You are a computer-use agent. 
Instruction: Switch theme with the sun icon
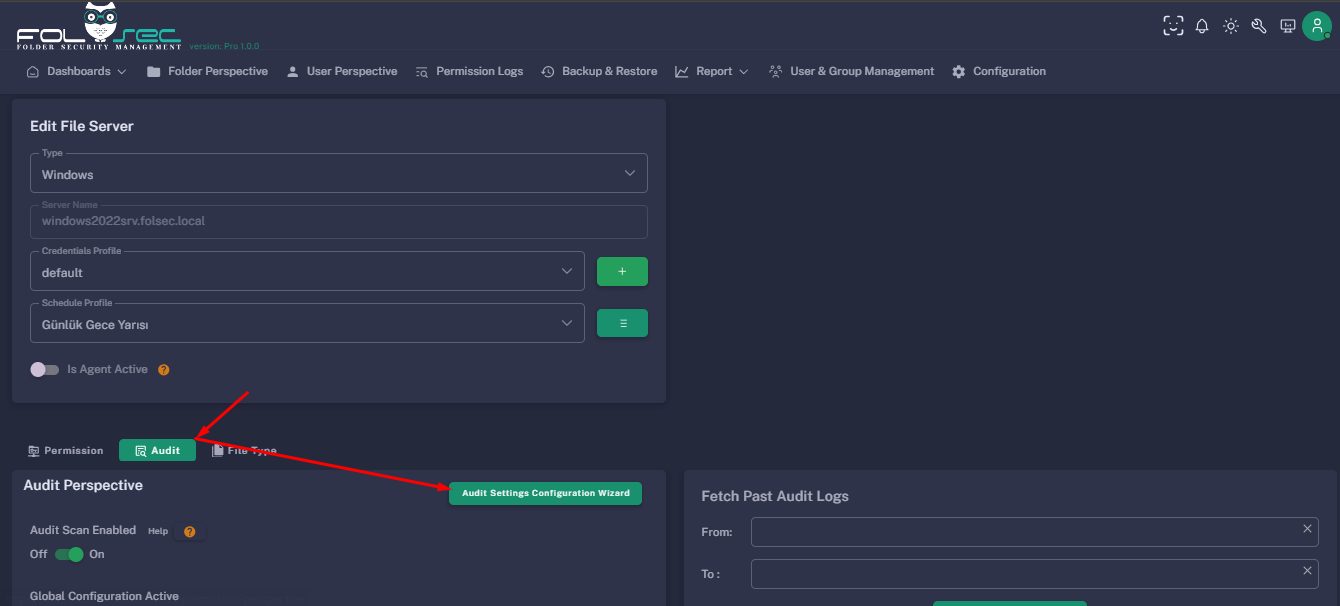coord(1231,26)
